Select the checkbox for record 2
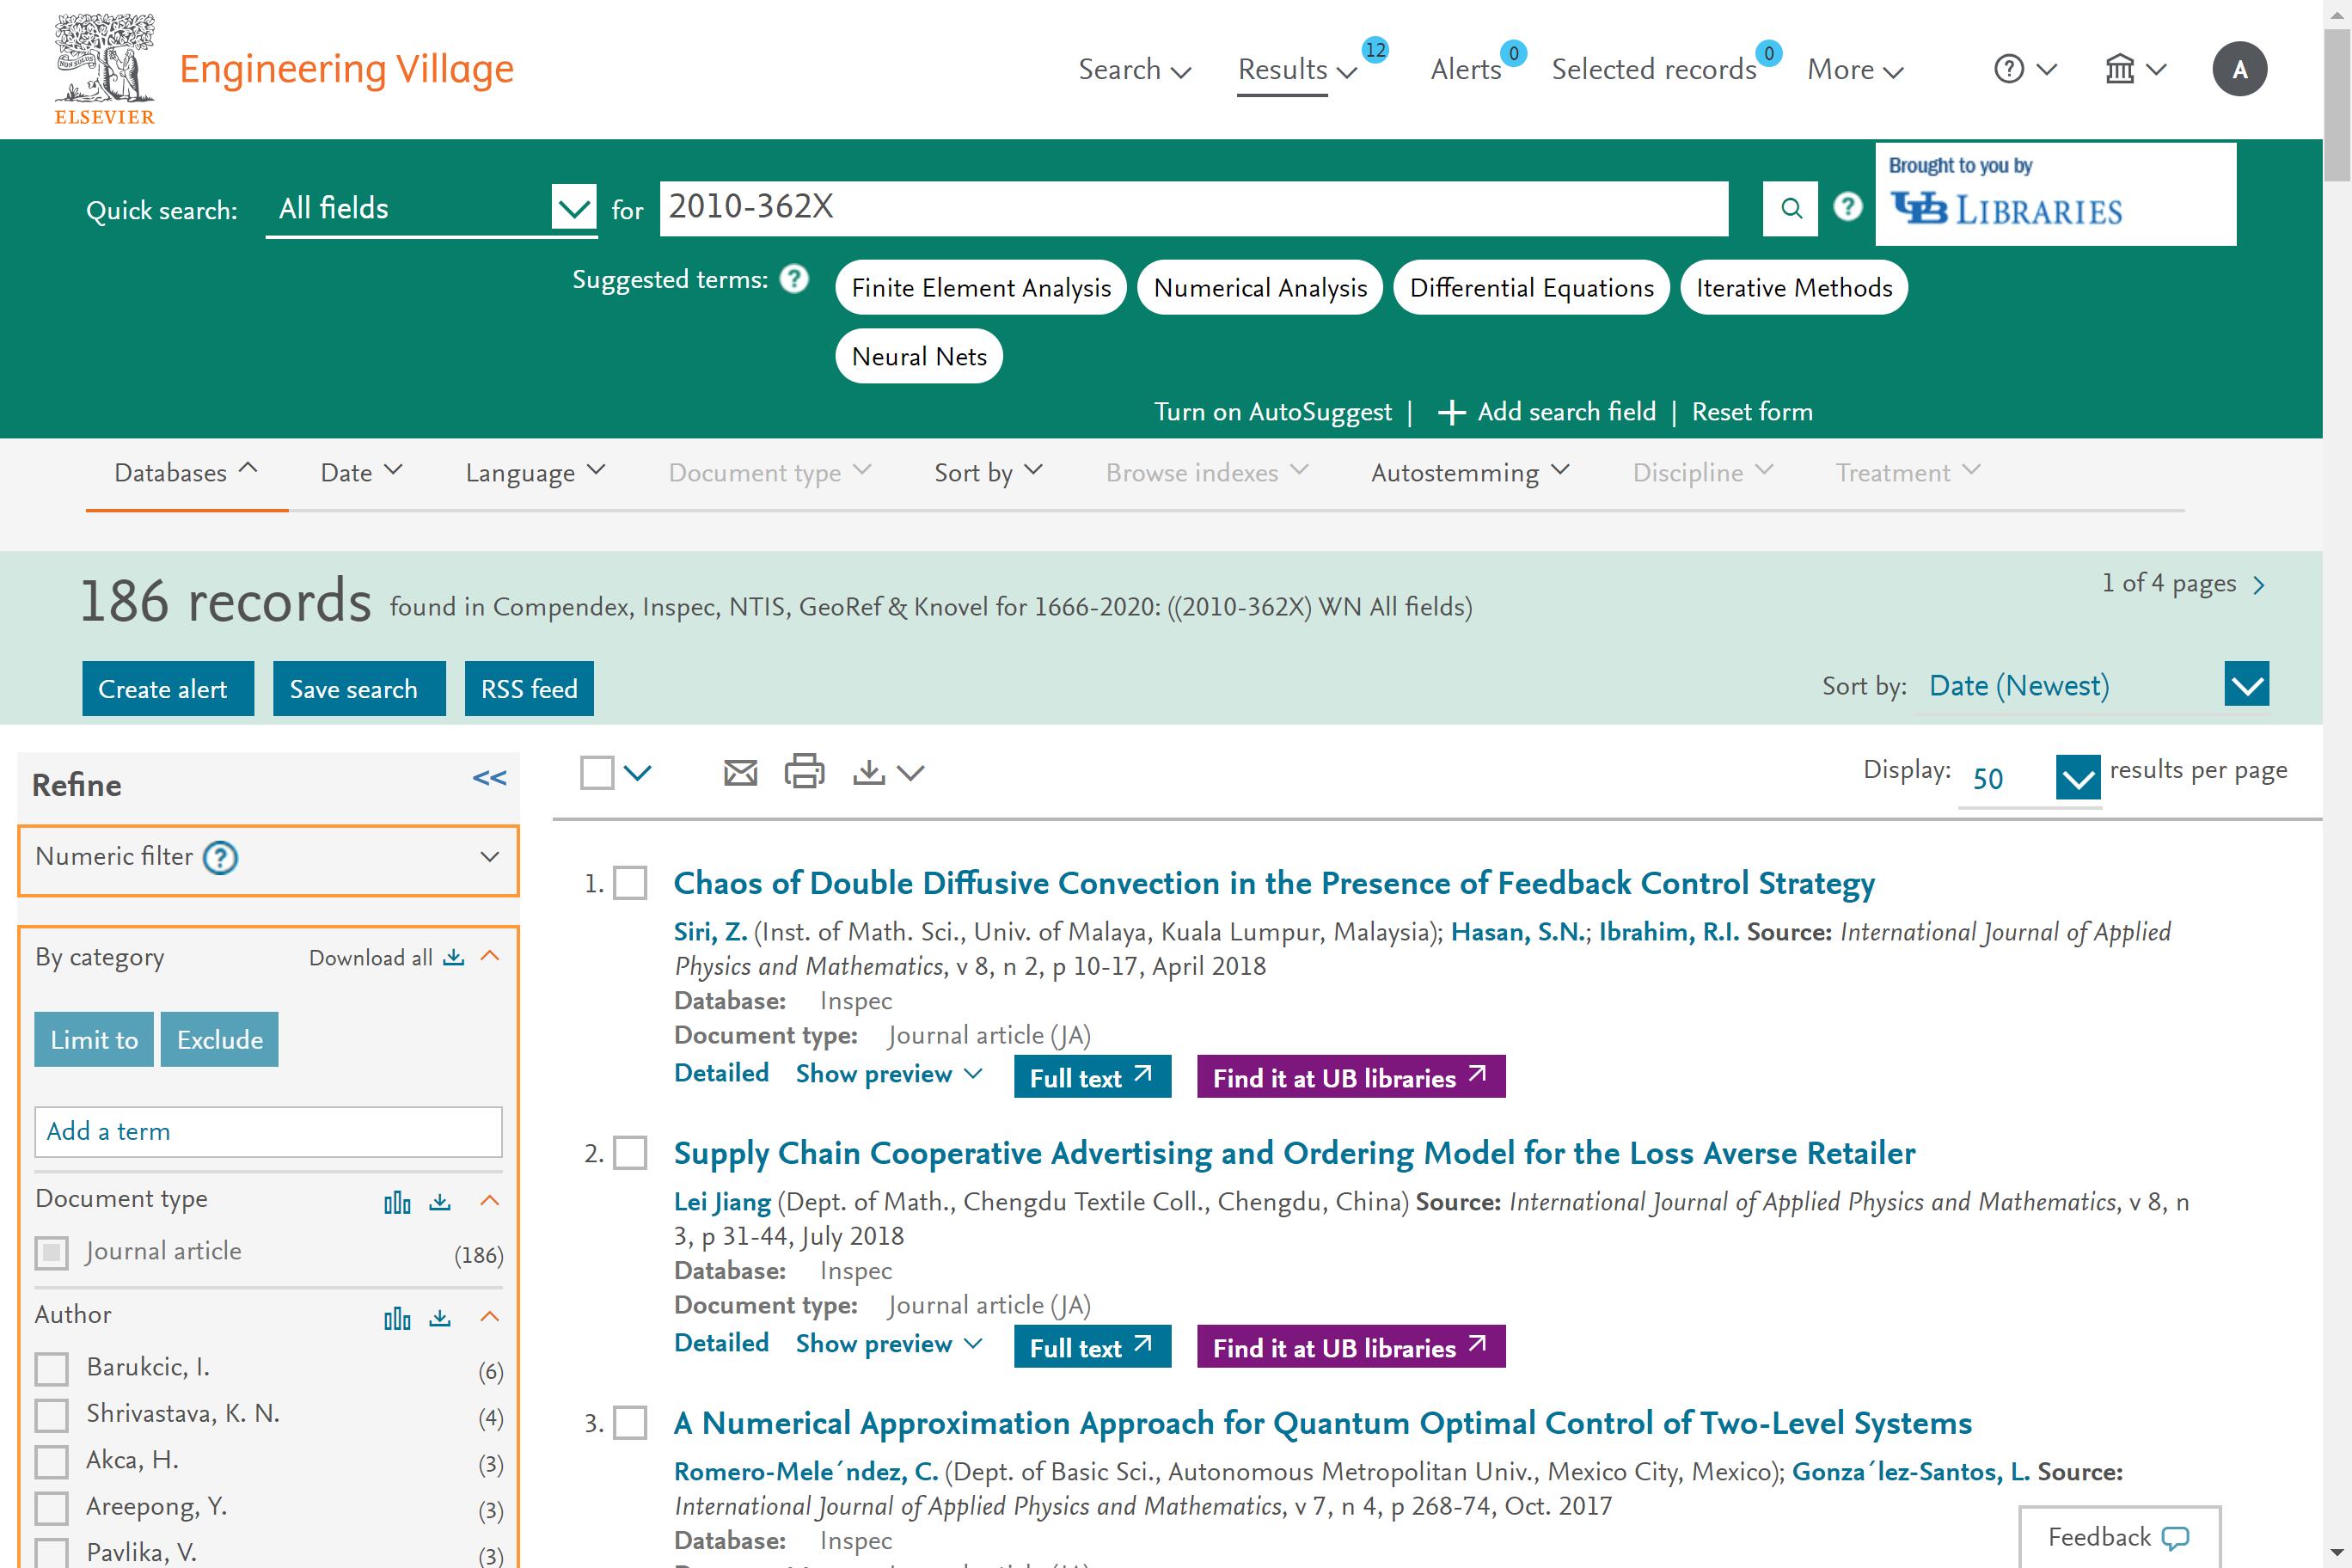 630,1153
